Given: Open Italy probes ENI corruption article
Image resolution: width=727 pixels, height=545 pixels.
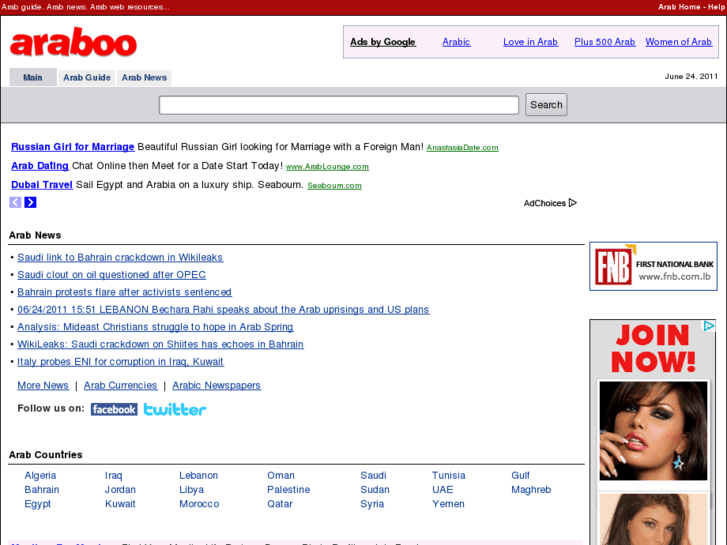Looking at the screenshot, I should coord(121,362).
